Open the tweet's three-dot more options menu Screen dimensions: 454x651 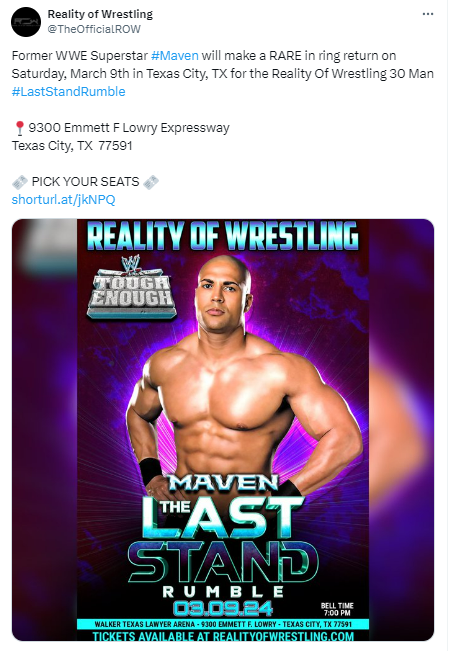pos(427,14)
